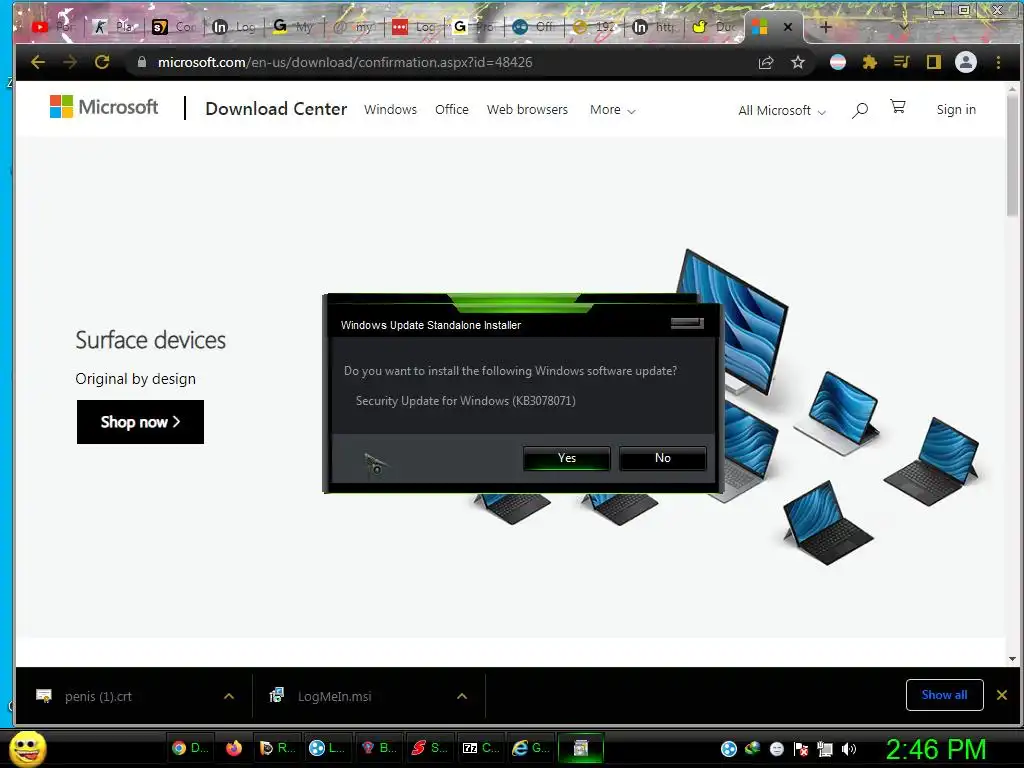Switch to the 'Off' tab
The height and width of the screenshot is (768, 1024).
[x=533, y=27]
